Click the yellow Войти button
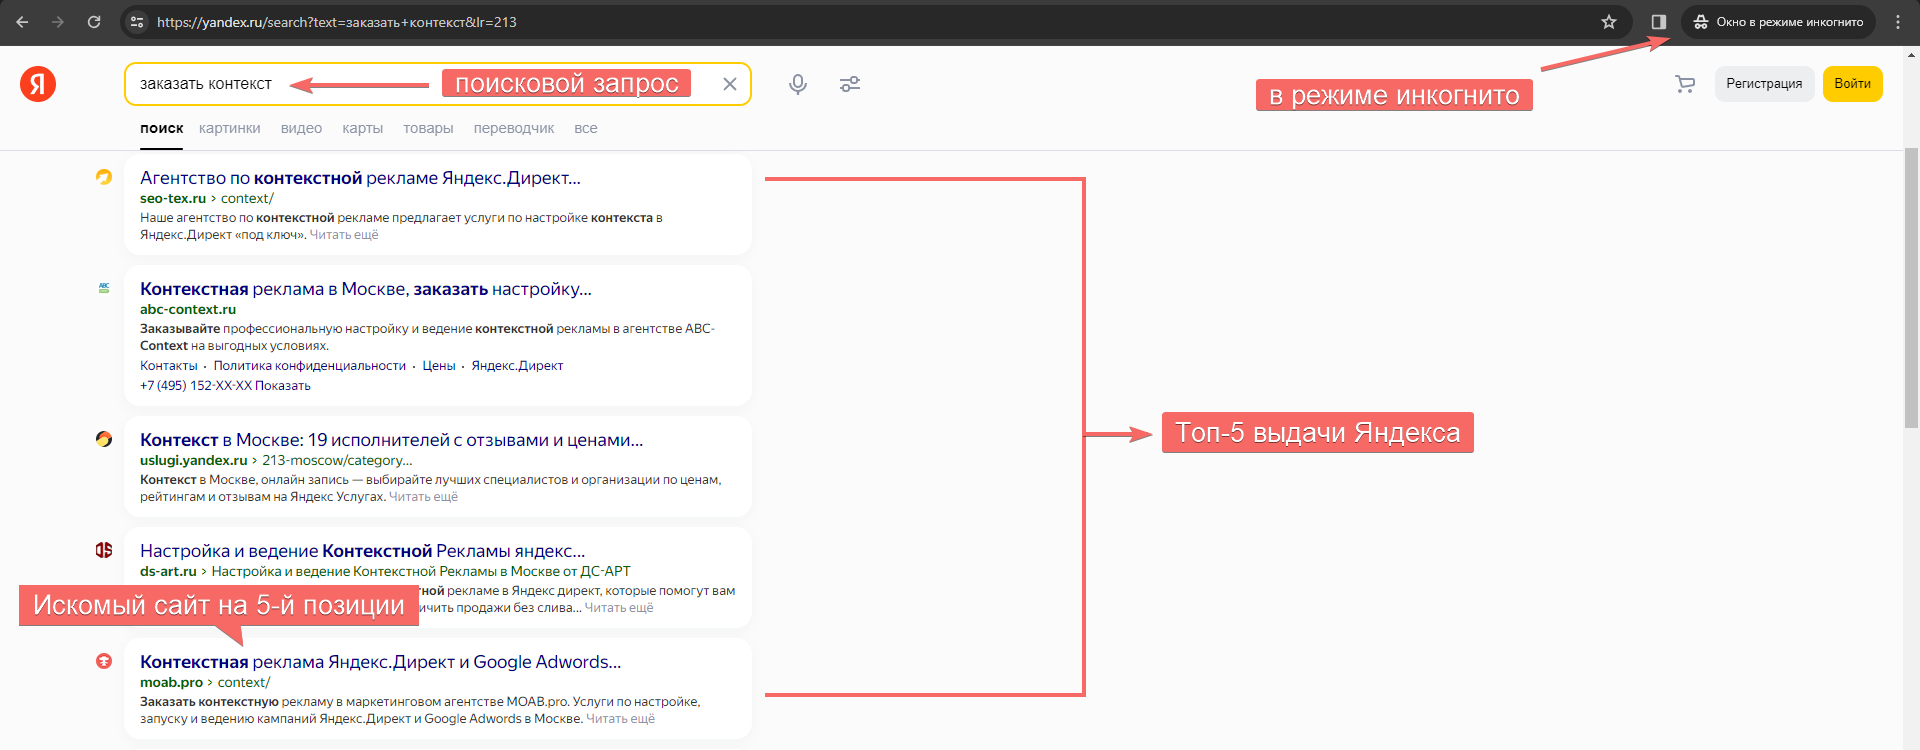 click(x=1853, y=84)
